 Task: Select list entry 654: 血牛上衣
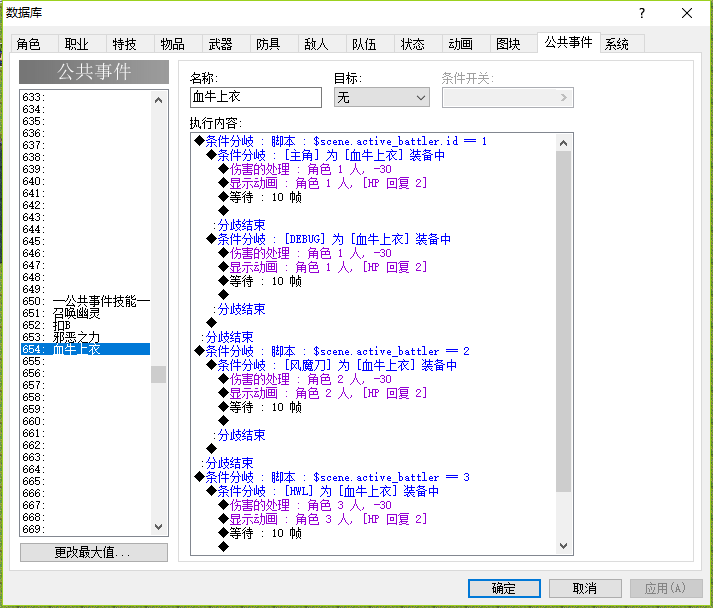[x=86, y=349]
